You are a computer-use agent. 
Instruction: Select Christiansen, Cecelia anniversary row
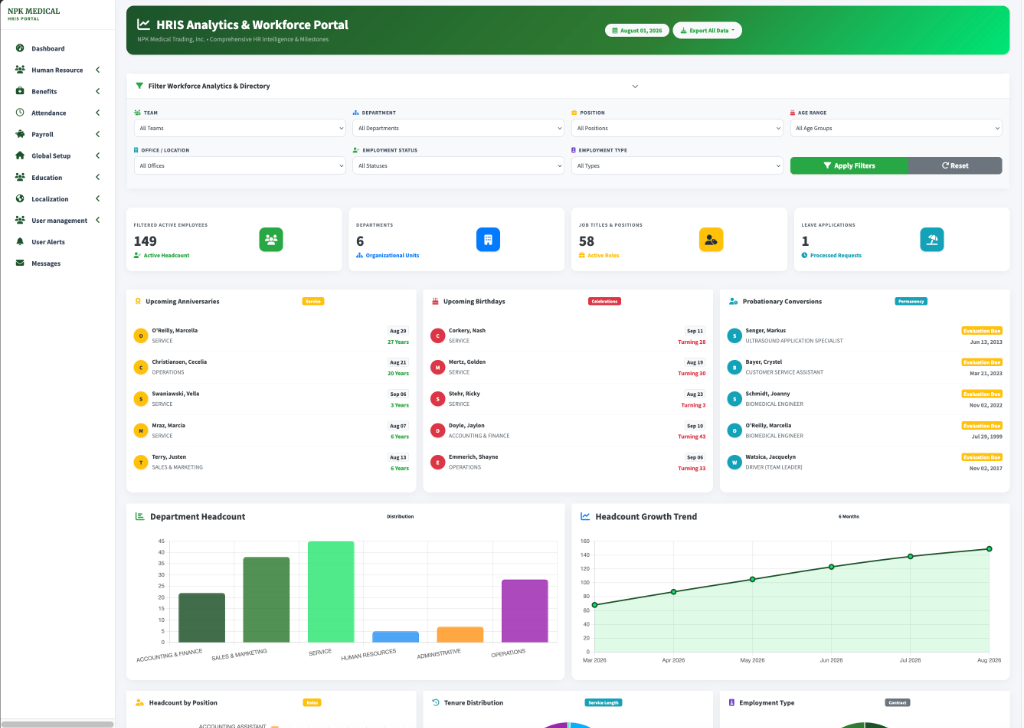pyautogui.click(x=271, y=367)
